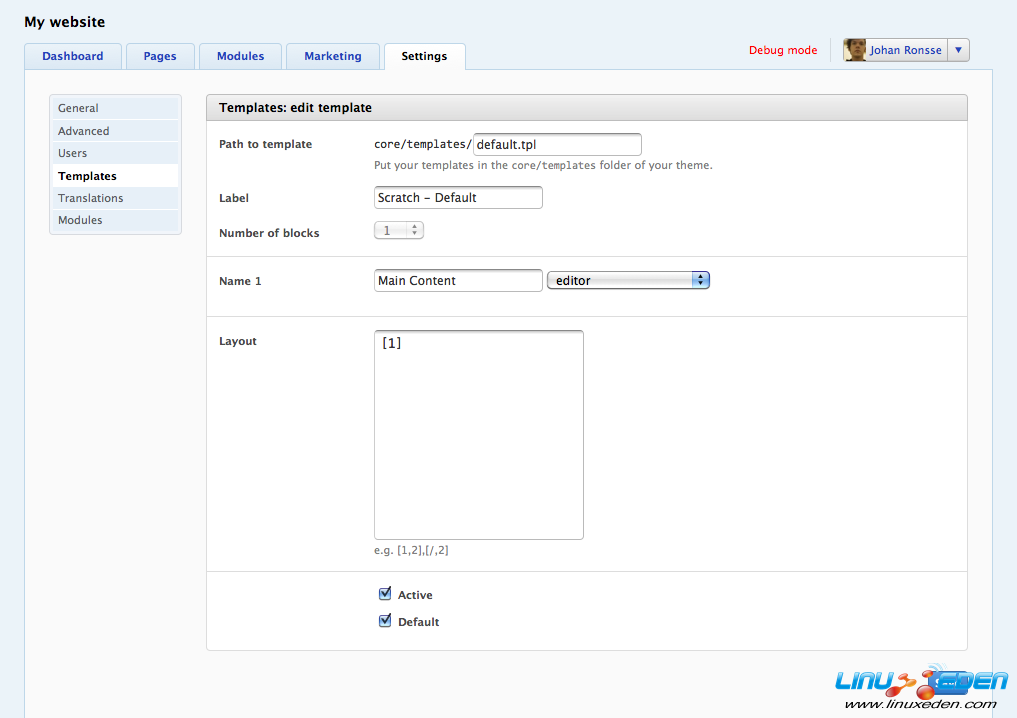Click the Johan Ronsse username link
The height and width of the screenshot is (718, 1017).
click(x=905, y=50)
